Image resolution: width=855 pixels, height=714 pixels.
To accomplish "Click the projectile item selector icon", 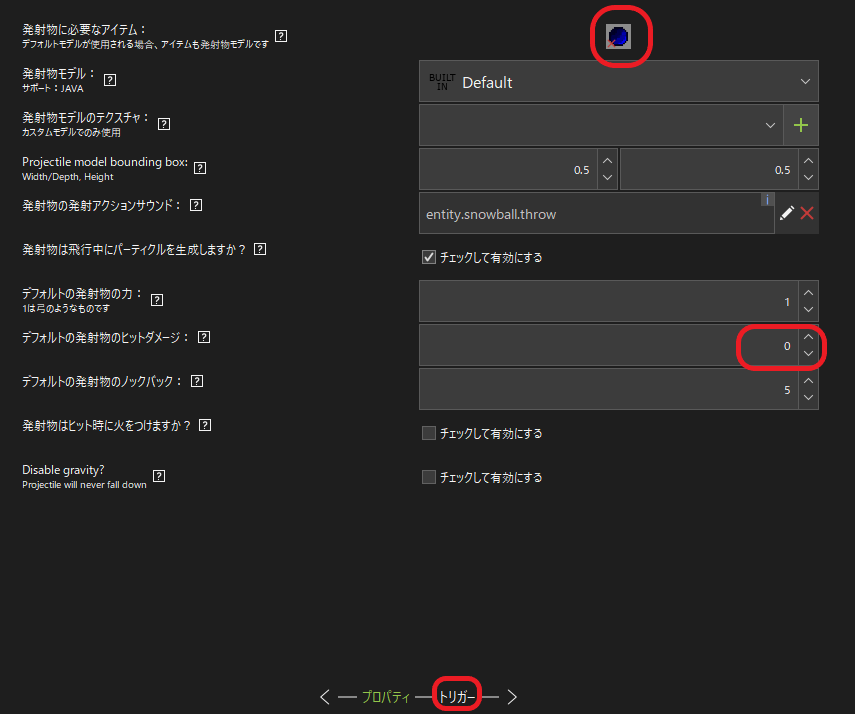I will coord(619,37).
